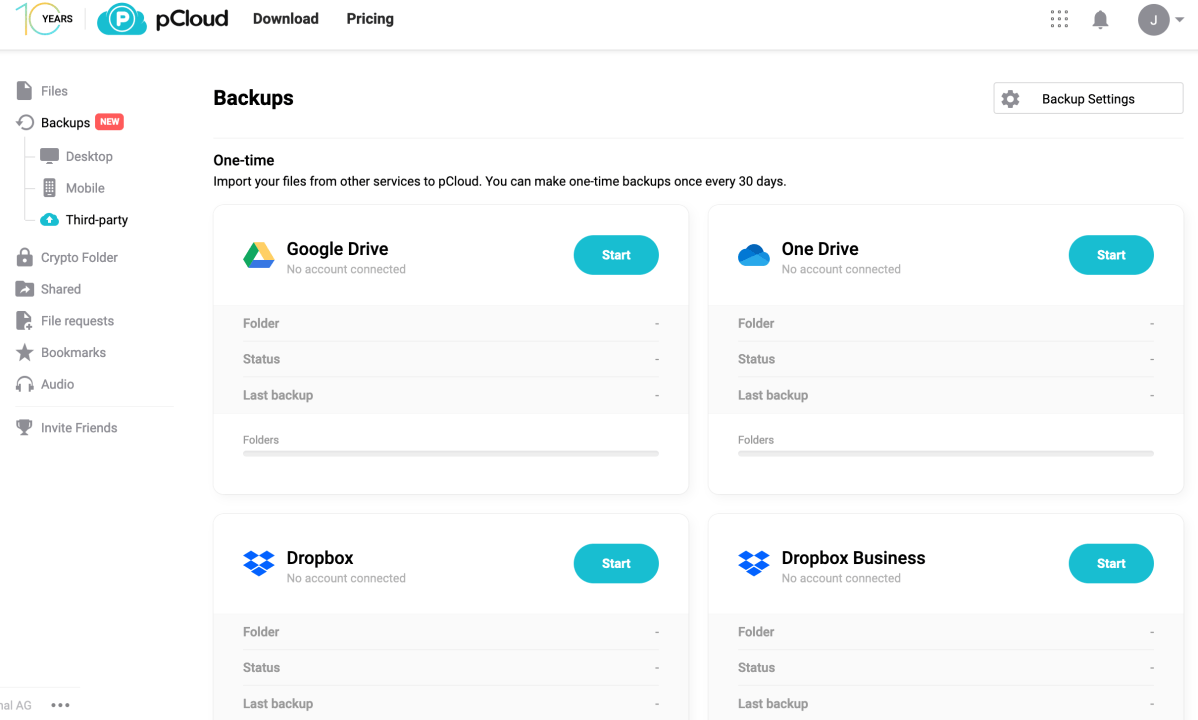Start Google Drive backup
1198x720 pixels.
point(616,255)
